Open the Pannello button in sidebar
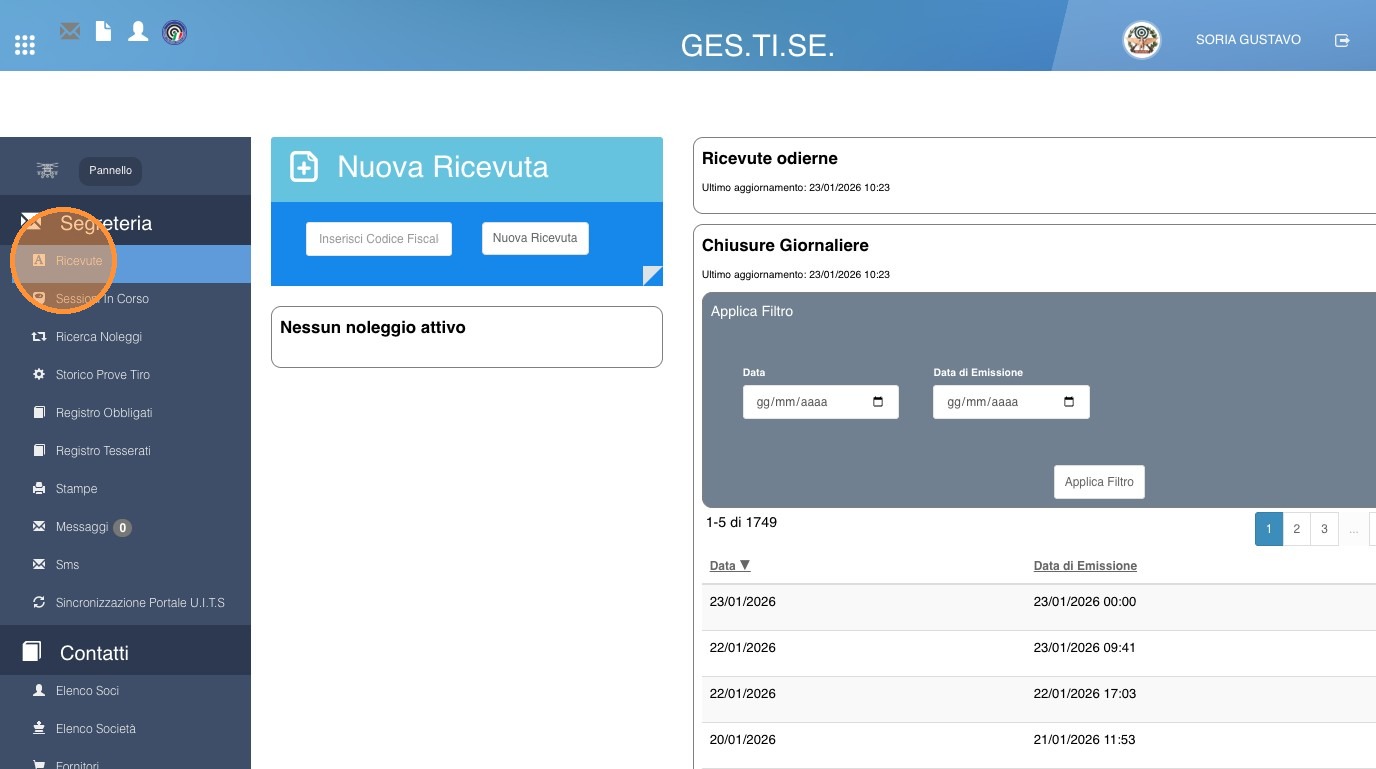 pos(110,170)
